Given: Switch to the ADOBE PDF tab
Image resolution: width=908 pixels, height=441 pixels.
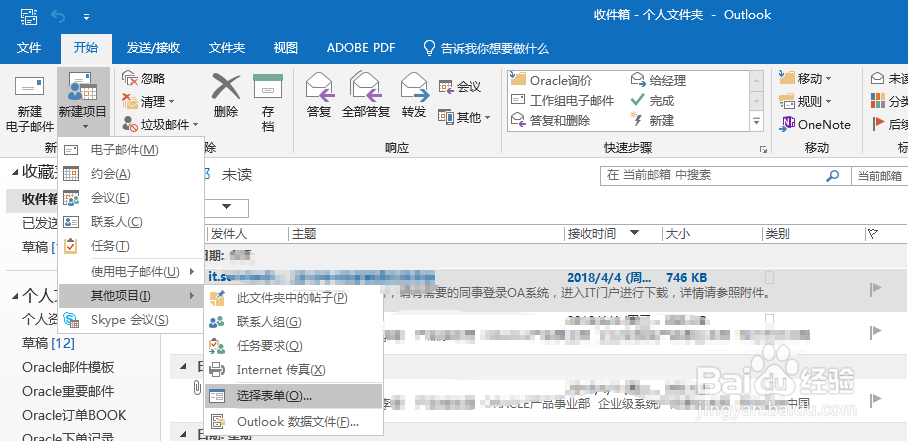Looking at the screenshot, I should pos(361,48).
